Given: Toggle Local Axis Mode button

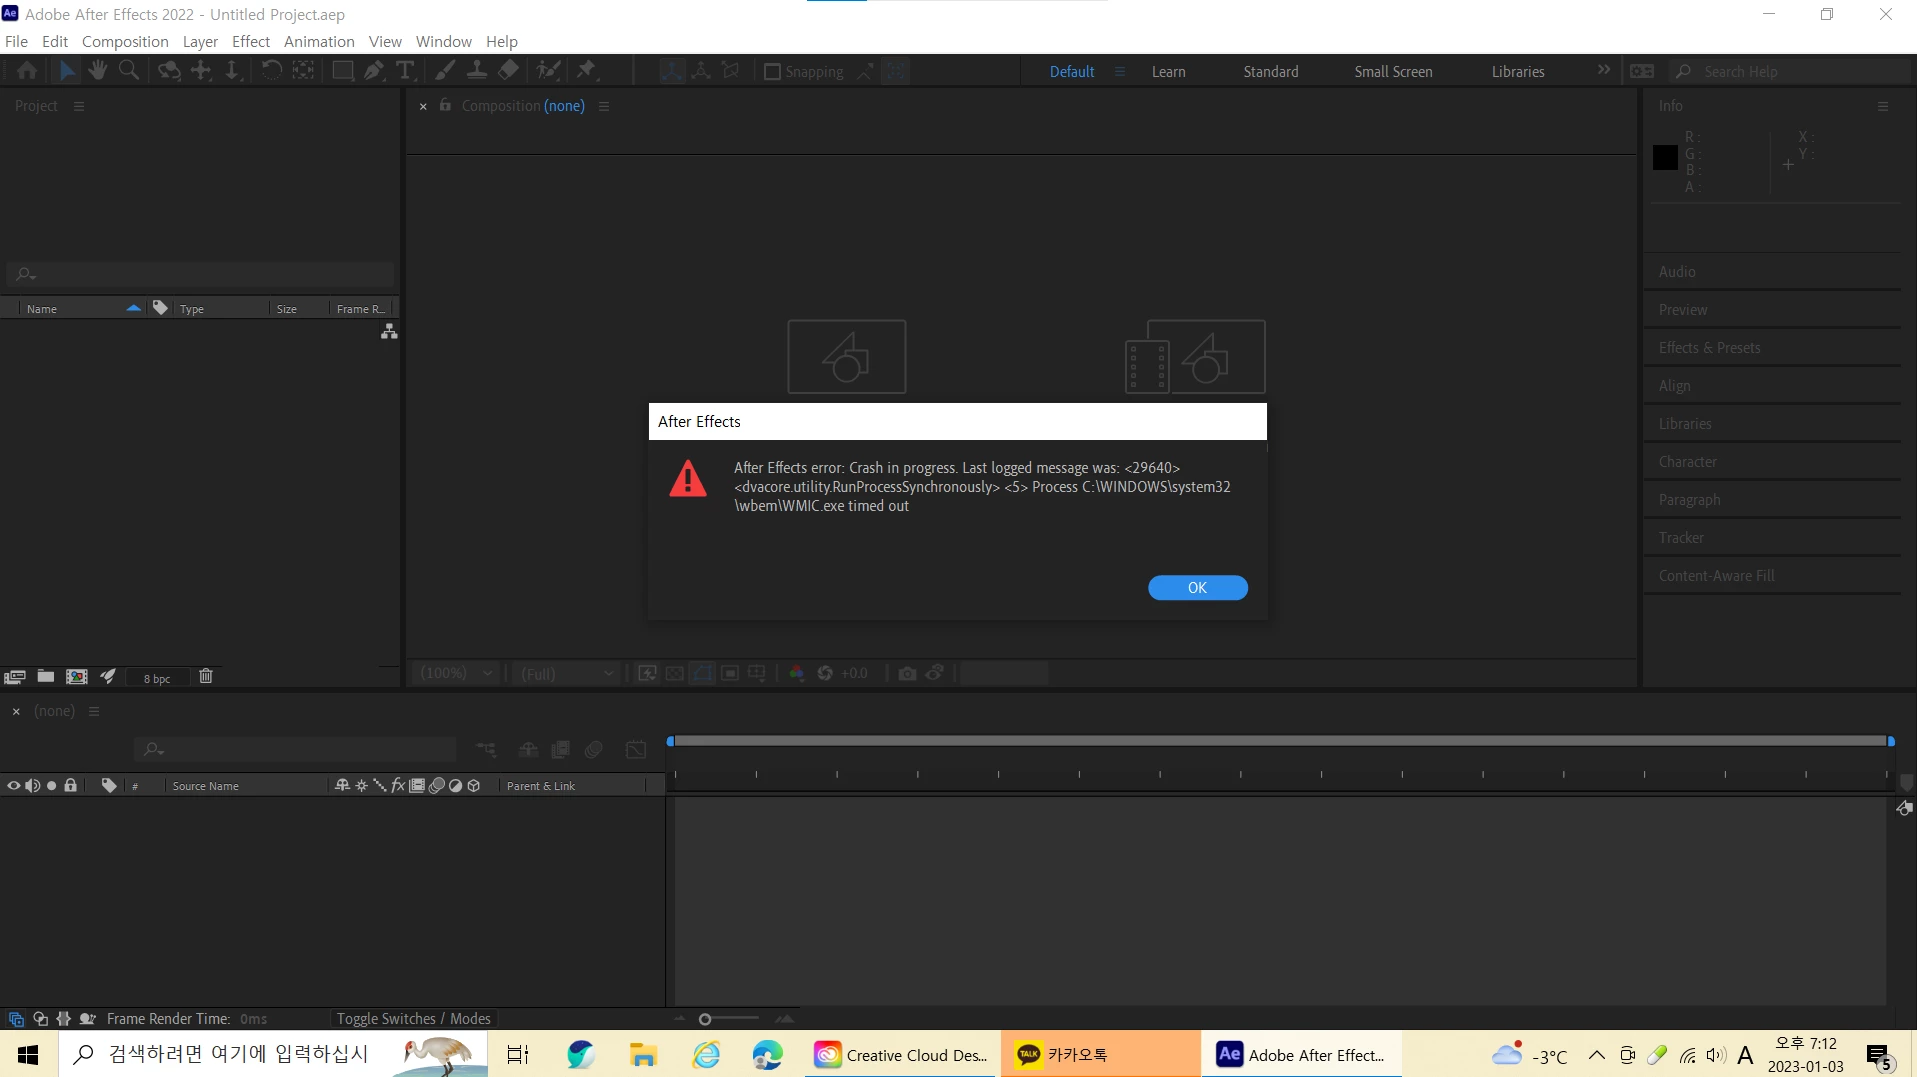Looking at the screenshot, I should 671,71.
